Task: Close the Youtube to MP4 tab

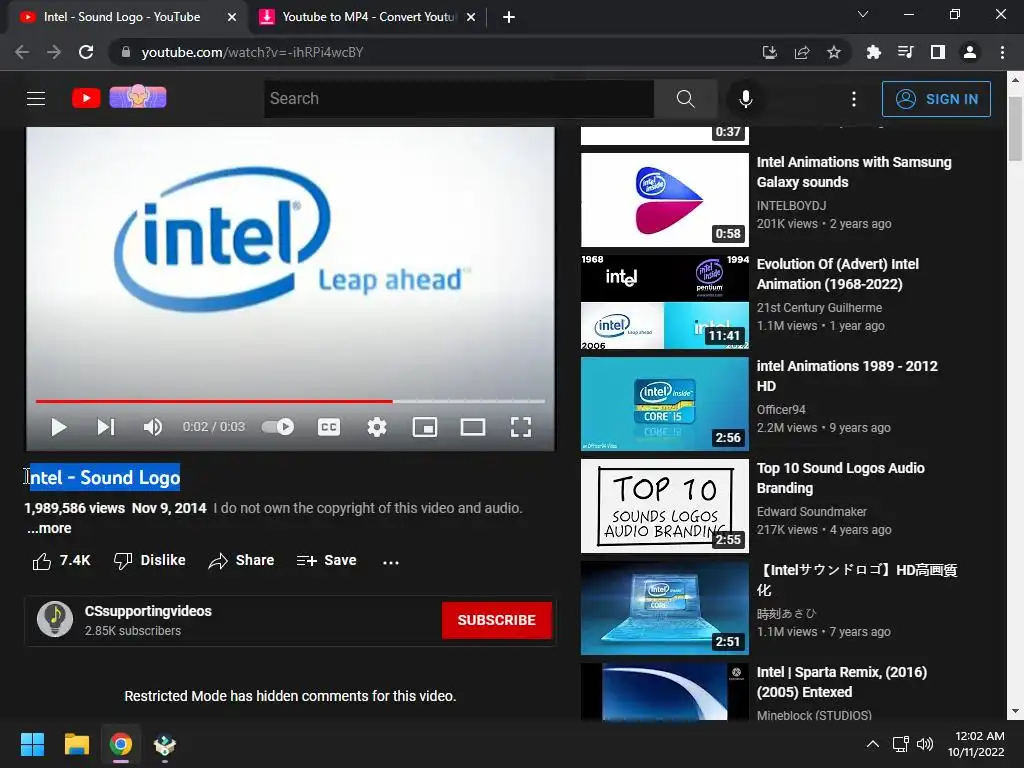Action: click(x=471, y=18)
